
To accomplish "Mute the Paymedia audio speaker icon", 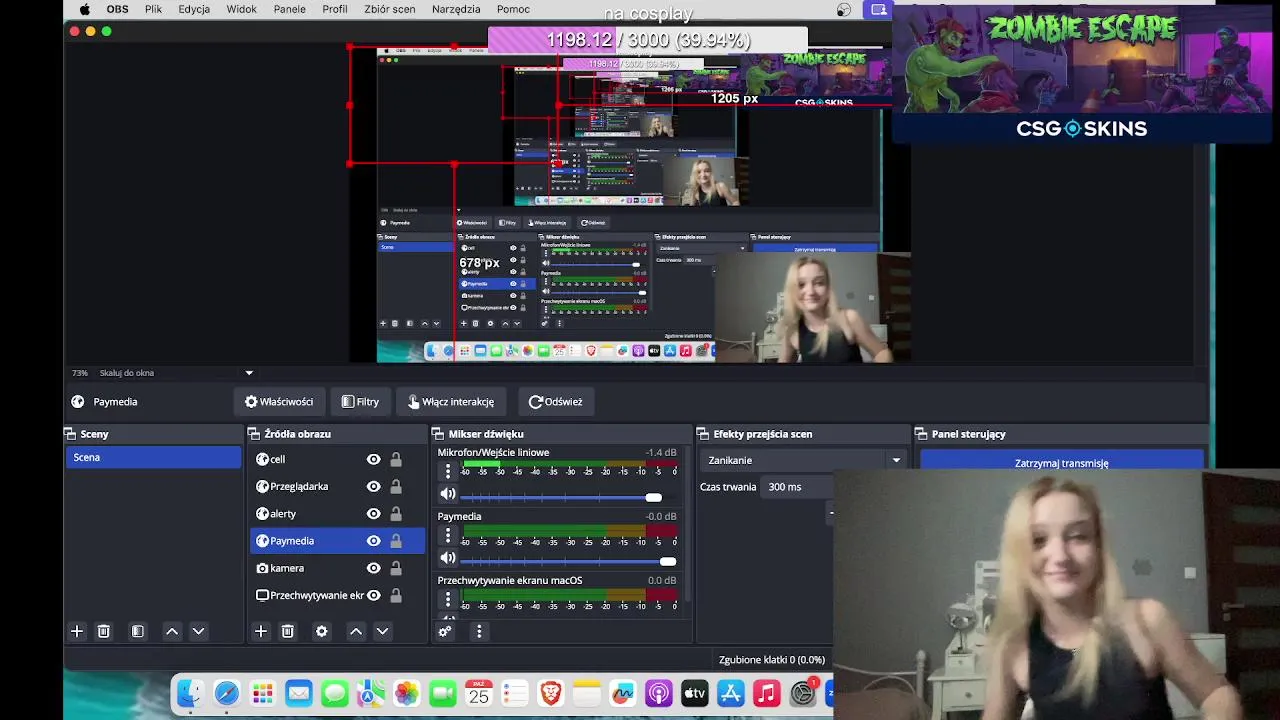I will click(448, 558).
